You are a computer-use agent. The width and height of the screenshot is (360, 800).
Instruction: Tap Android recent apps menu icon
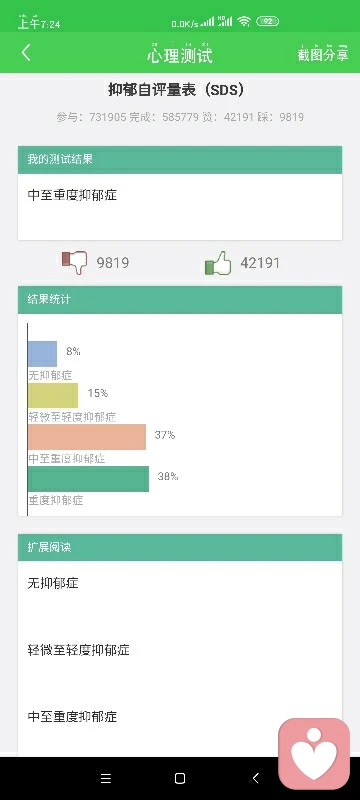click(x=106, y=778)
